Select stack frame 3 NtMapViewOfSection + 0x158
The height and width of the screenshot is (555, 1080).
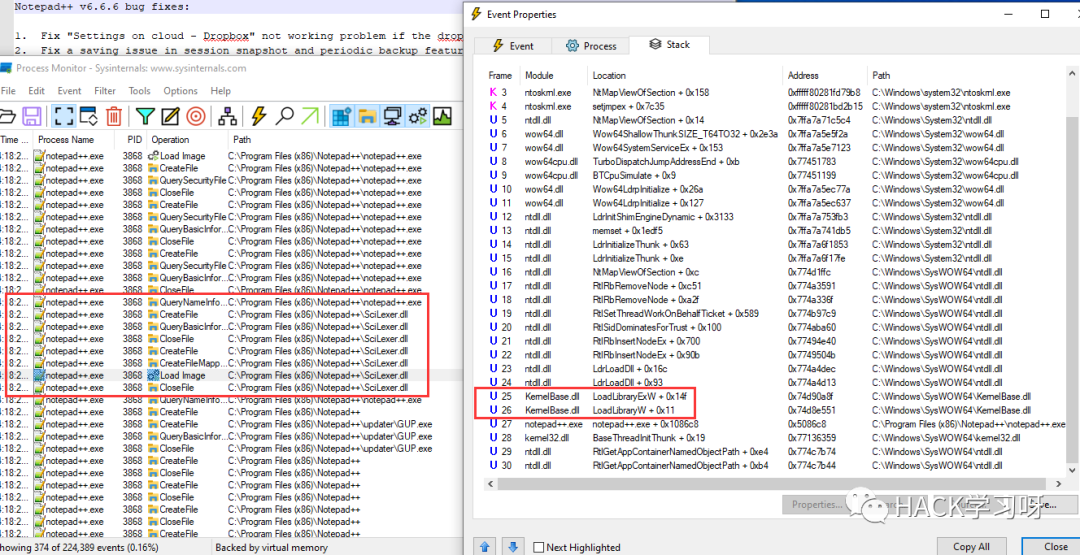(775, 92)
